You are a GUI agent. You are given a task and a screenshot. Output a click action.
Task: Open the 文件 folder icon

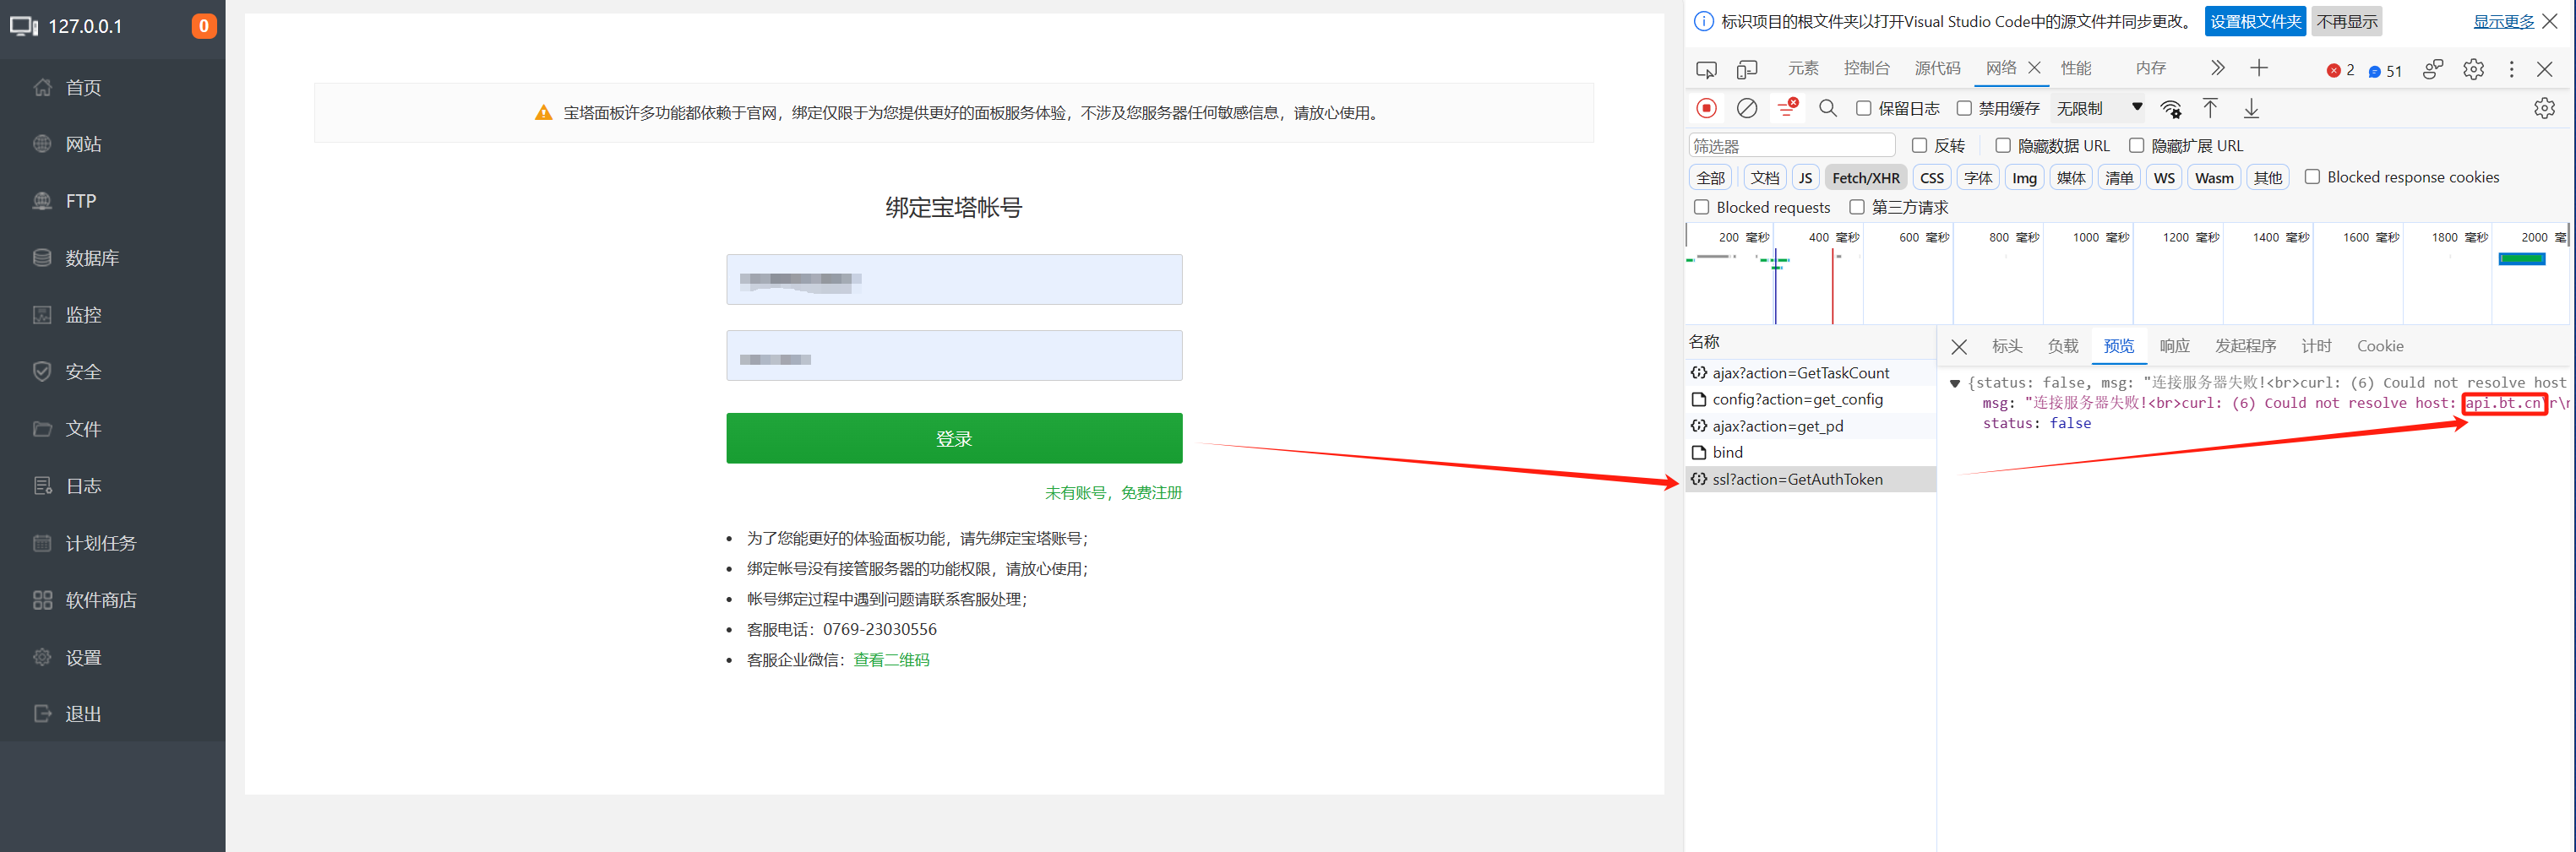tap(42, 429)
